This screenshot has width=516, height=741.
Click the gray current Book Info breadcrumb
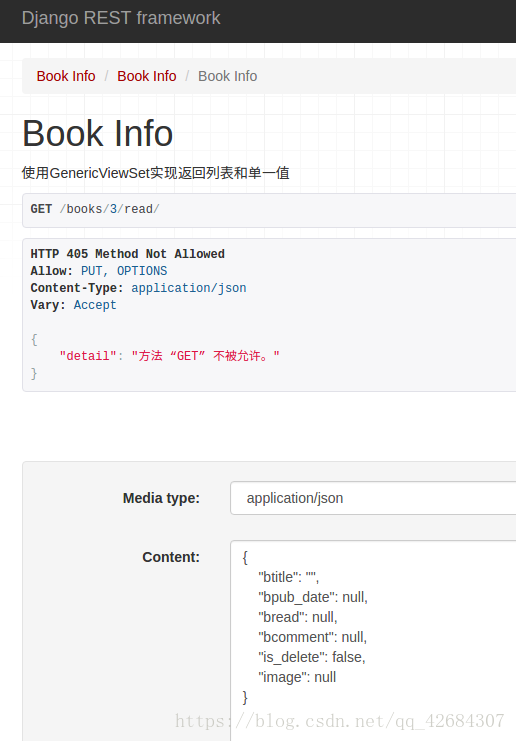coord(227,76)
